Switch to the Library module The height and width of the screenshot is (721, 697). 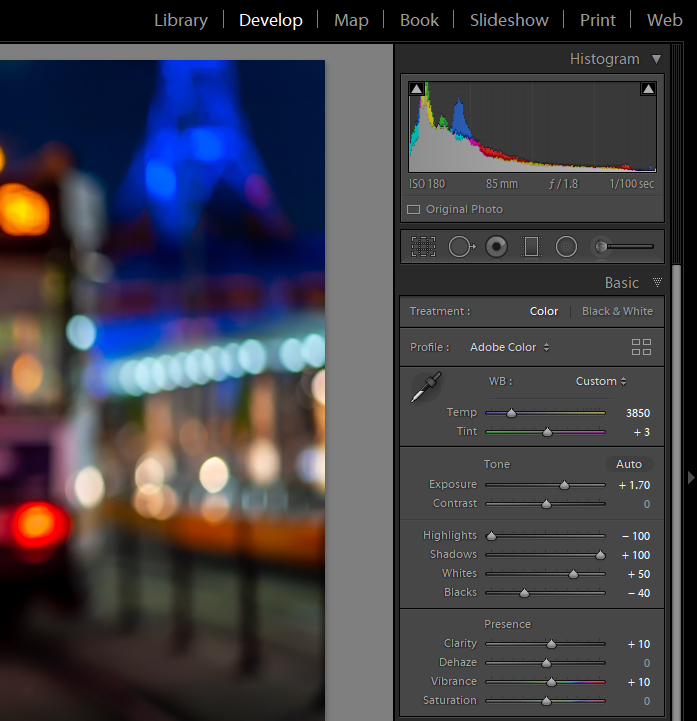pos(181,20)
